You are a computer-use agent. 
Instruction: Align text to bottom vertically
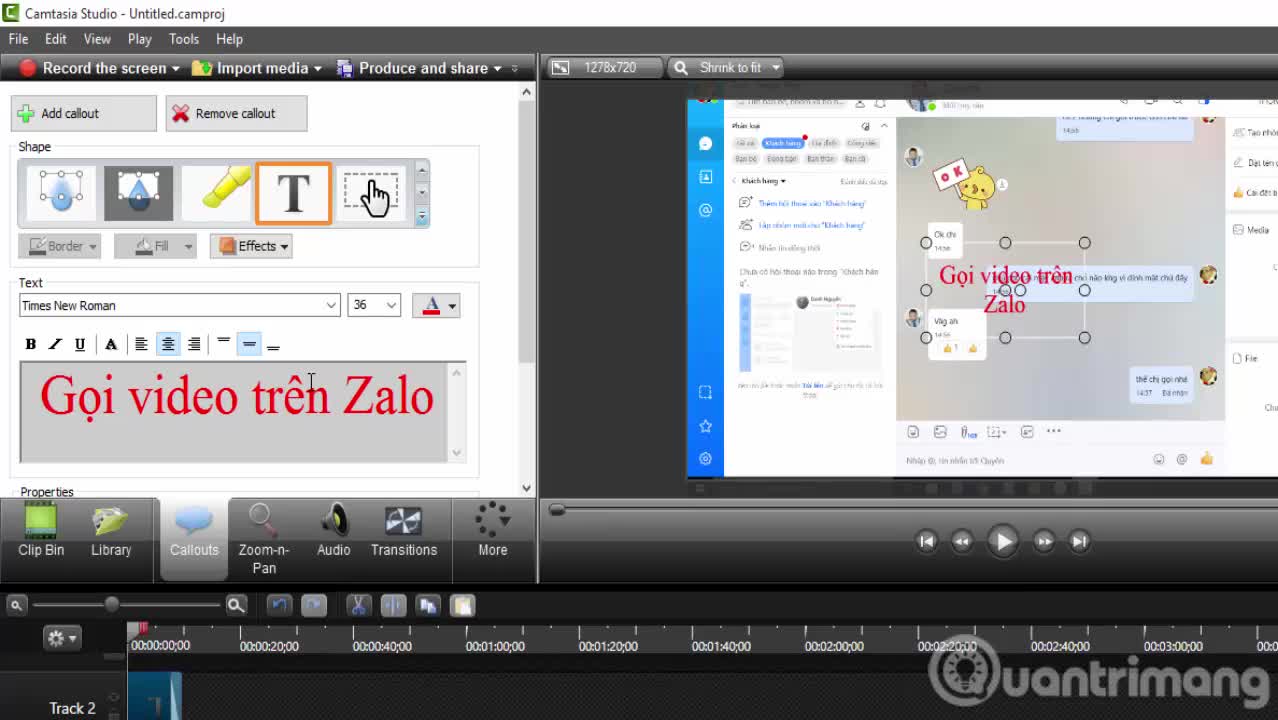(273, 344)
